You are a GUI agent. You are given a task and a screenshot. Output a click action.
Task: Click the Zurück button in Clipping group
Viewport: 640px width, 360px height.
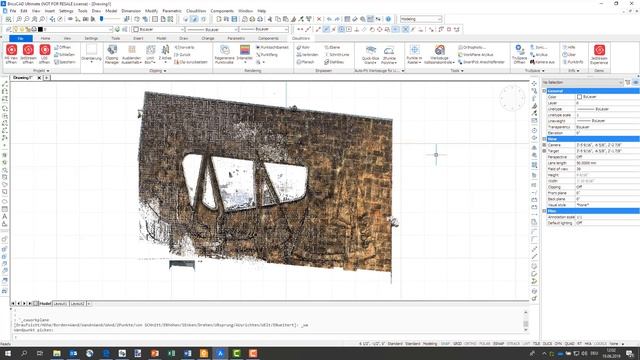(x=182, y=55)
